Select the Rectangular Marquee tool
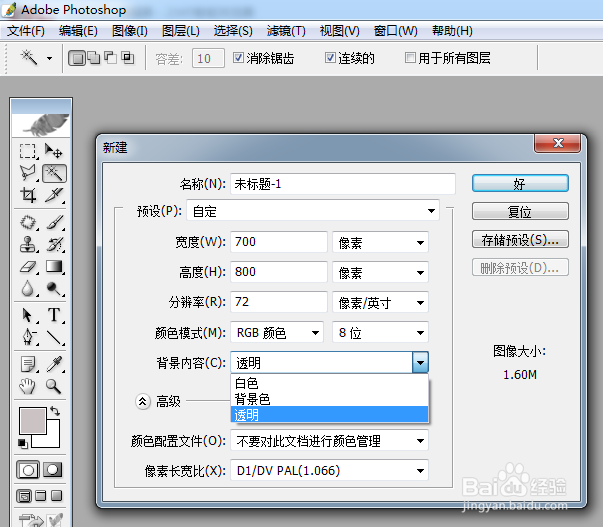 pyautogui.click(x=28, y=151)
